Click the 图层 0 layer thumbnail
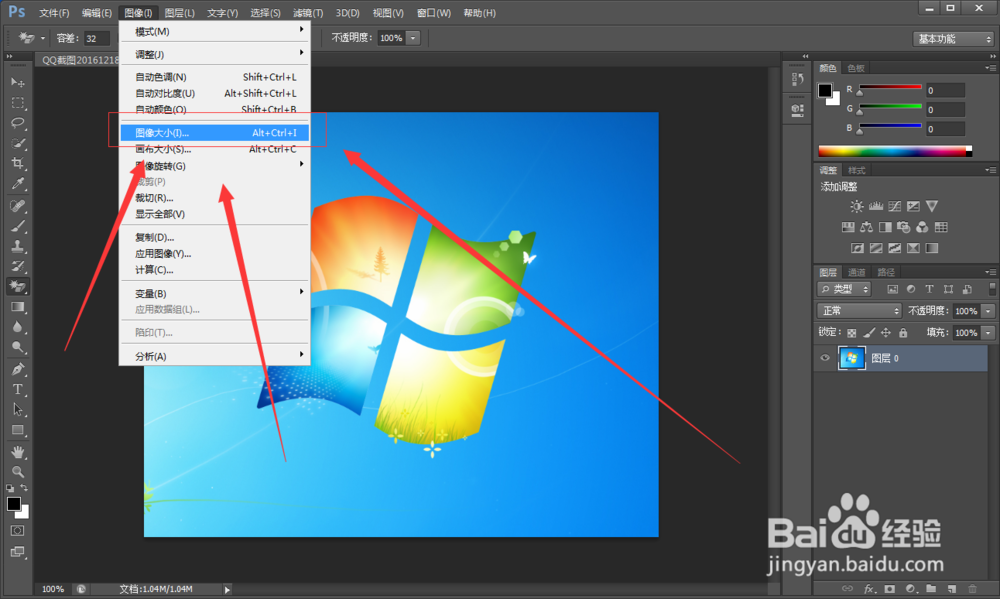 click(851, 358)
